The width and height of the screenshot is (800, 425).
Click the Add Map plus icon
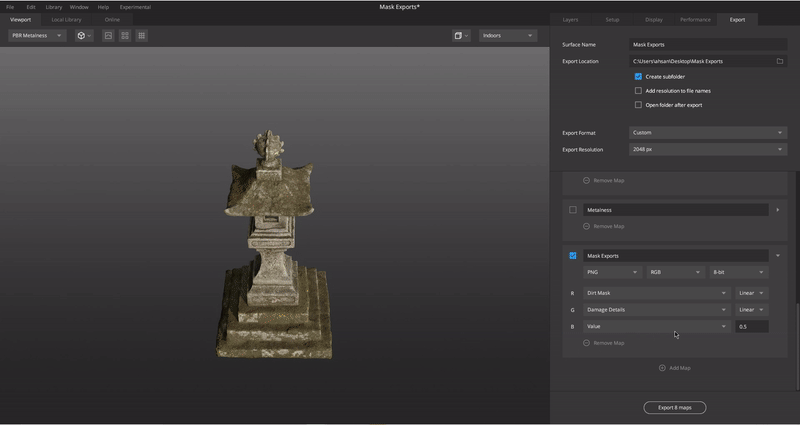662,368
